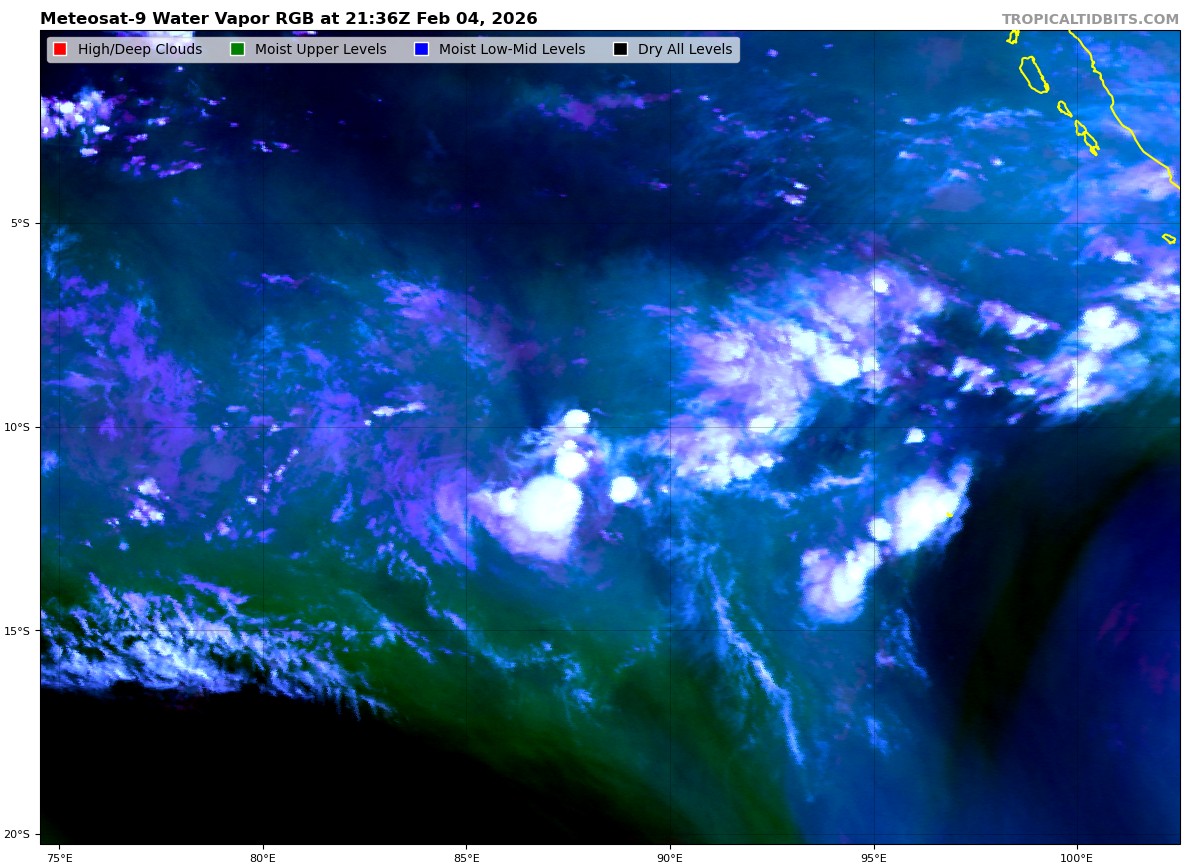Click the 100°E longitude tick label
This screenshot has height=867, width=1200.
[1077, 857]
